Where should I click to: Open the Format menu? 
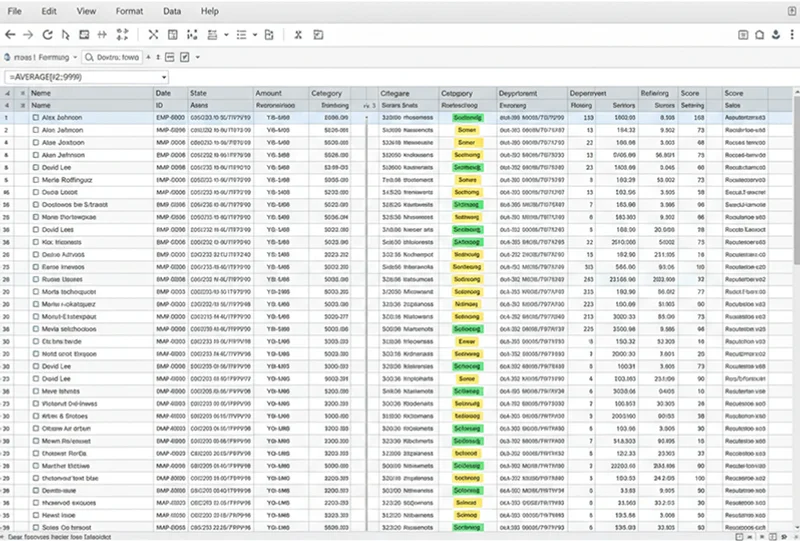click(129, 11)
